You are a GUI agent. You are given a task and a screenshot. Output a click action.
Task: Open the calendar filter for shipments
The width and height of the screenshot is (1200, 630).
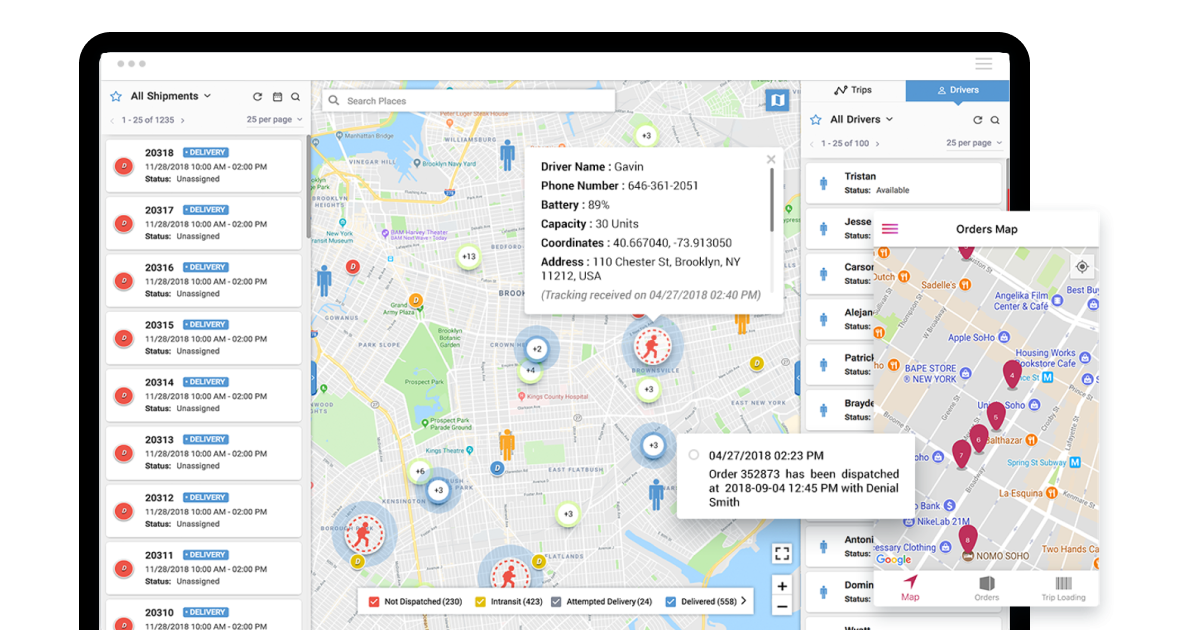pos(277,96)
